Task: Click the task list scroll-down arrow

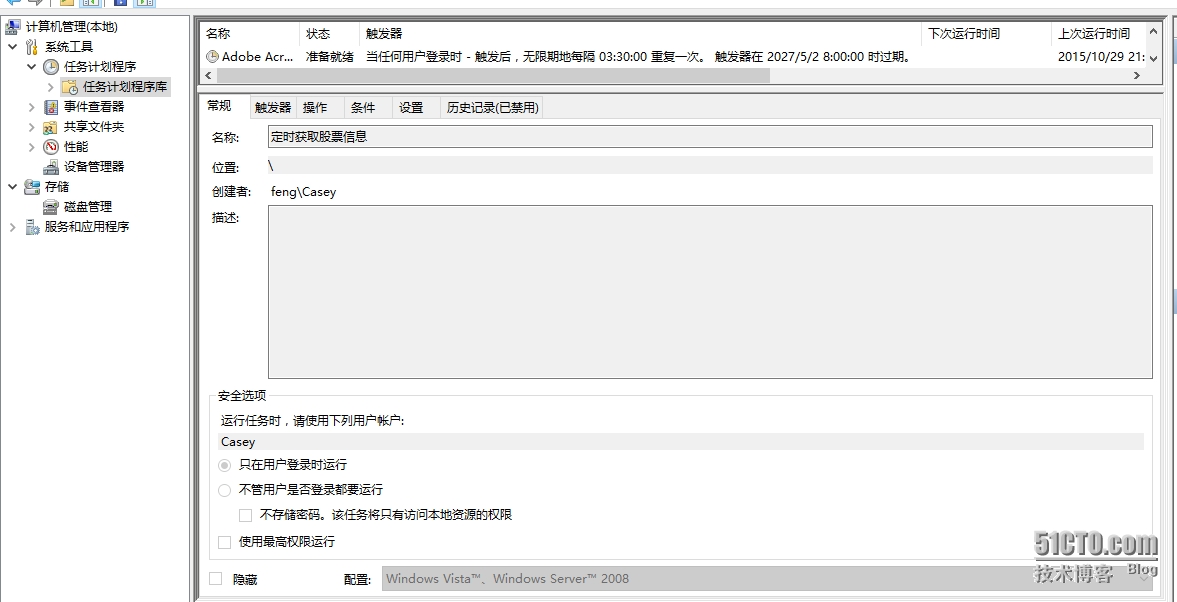Action: 1154,58
